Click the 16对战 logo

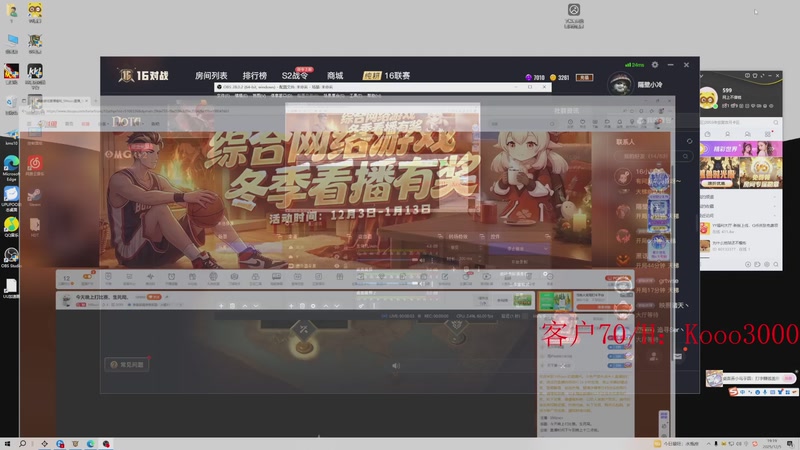143,76
